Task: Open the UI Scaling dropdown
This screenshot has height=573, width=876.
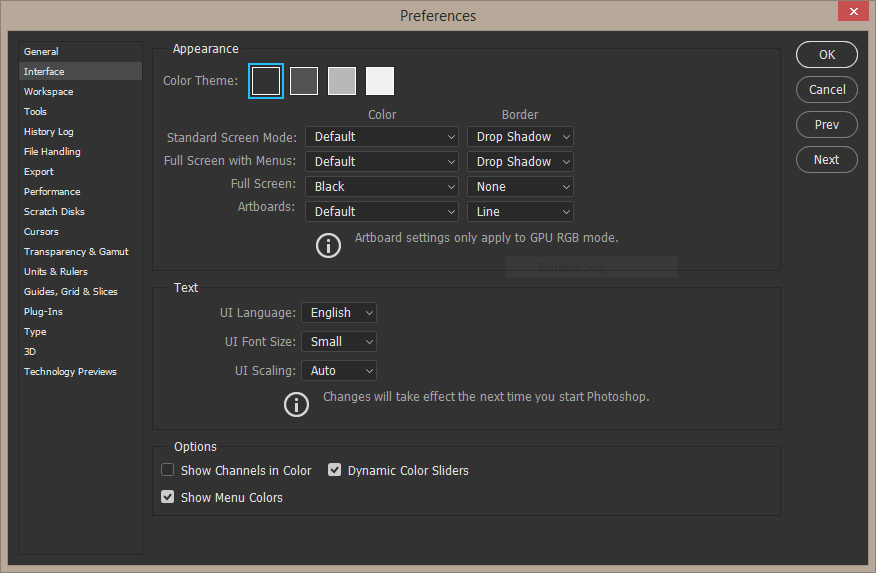Action: tap(339, 371)
